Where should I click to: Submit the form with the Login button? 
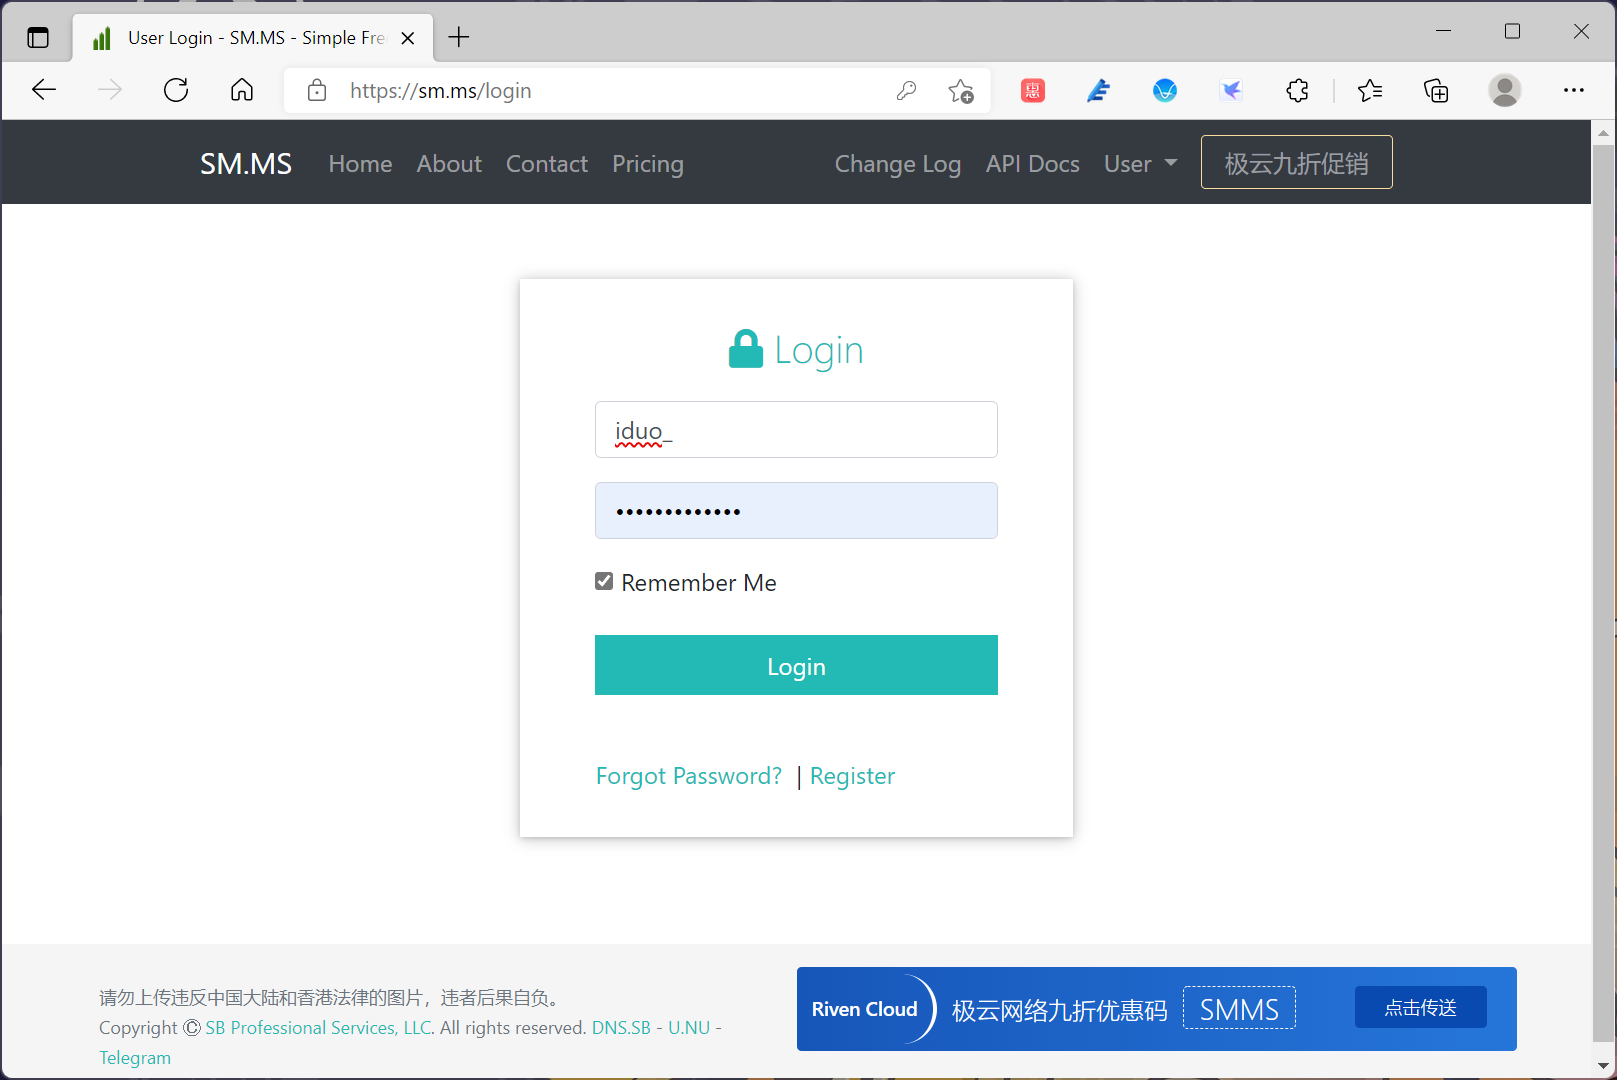[796, 665]
